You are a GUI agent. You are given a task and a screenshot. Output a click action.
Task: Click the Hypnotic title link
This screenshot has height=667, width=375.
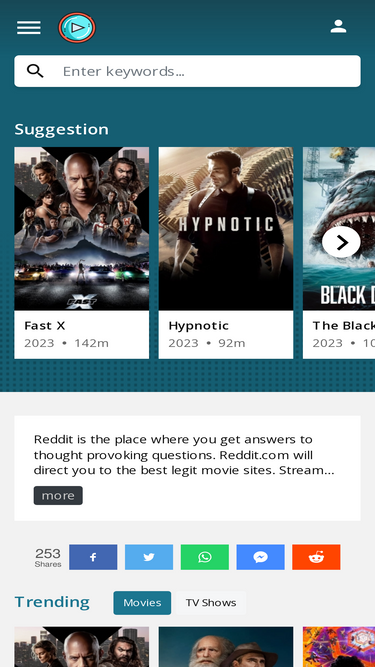tap(199, 326)
